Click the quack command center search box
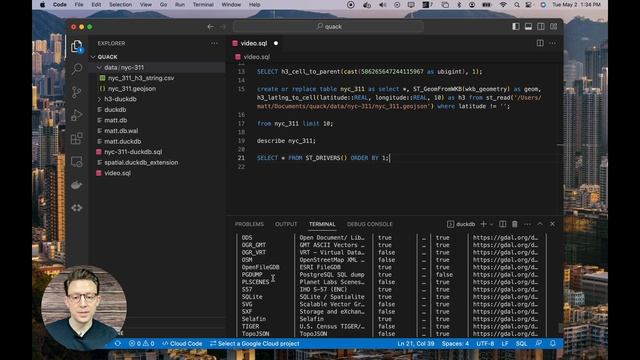The height and width of the screenshot is (360, 640). tap(328, 27)
